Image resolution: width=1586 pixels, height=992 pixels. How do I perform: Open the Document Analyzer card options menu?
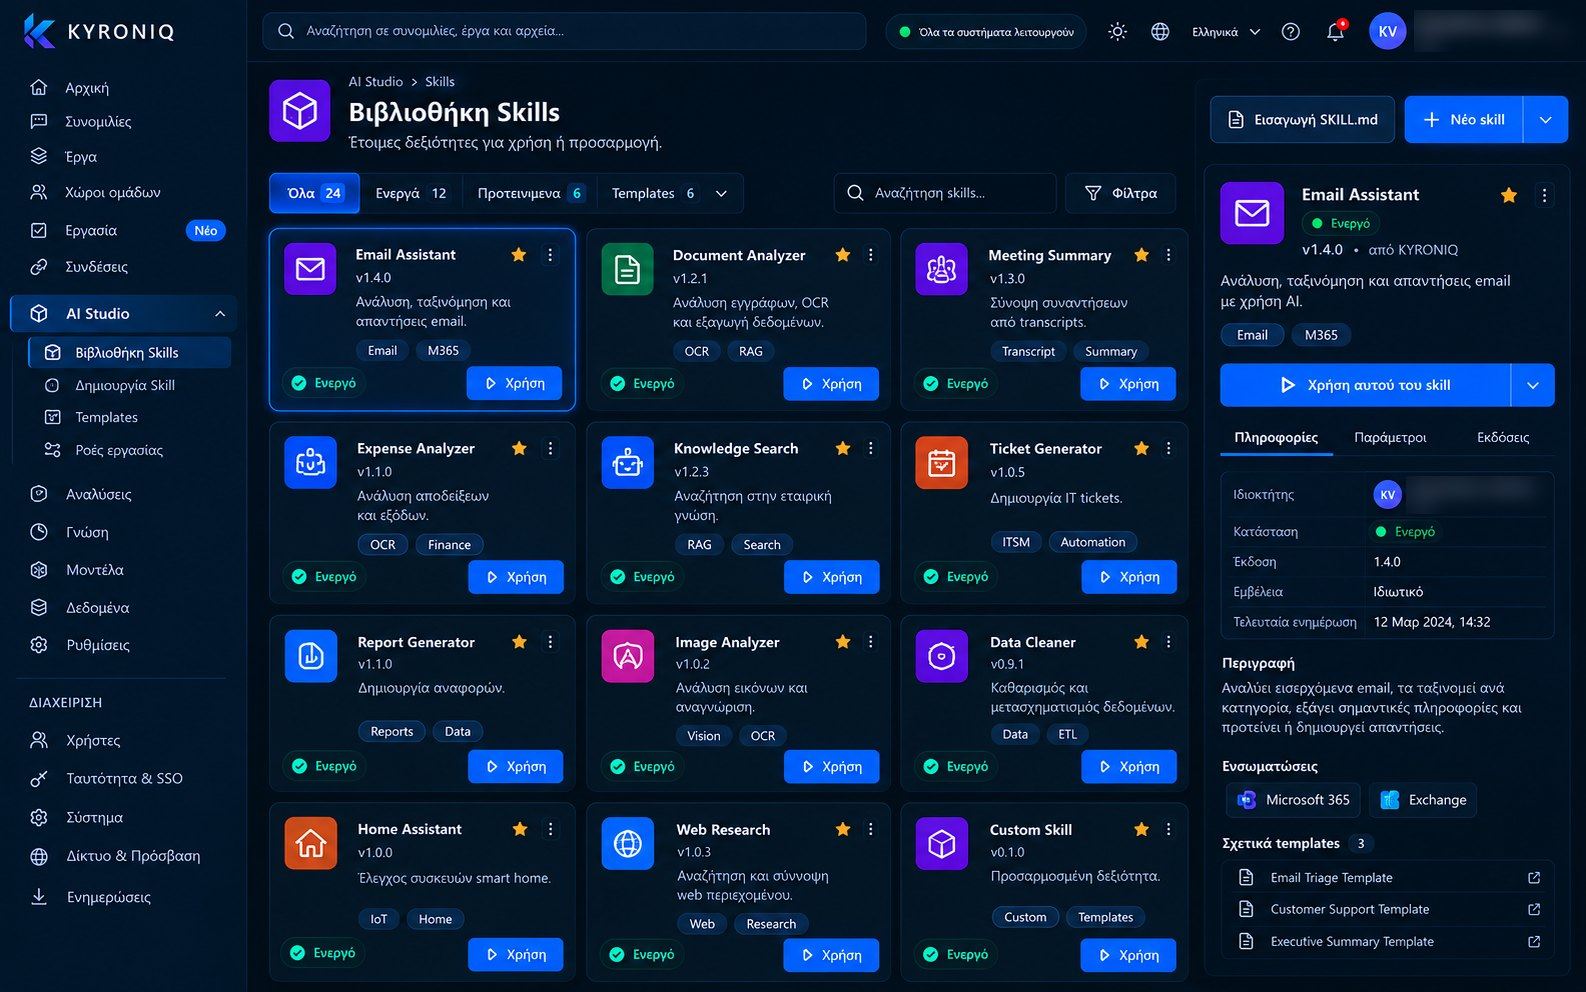tap(871, 255)
